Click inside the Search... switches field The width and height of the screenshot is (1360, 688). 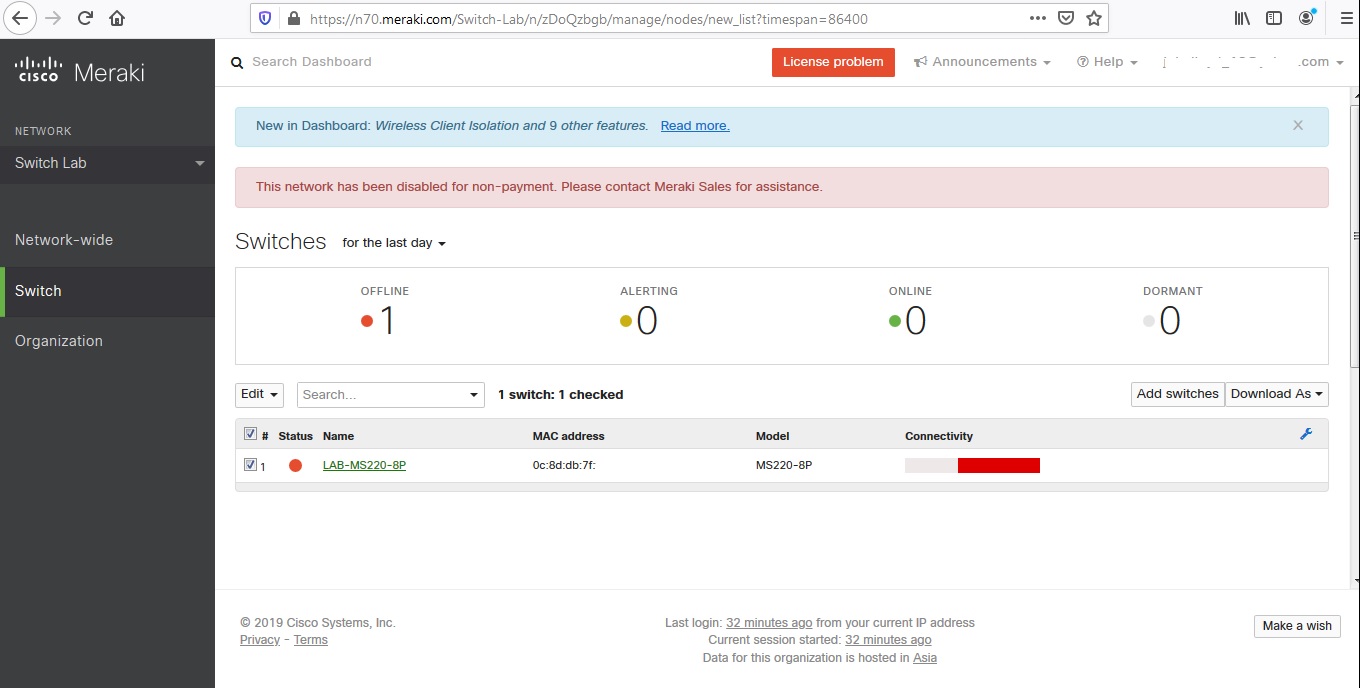click(x=380, y=394)
